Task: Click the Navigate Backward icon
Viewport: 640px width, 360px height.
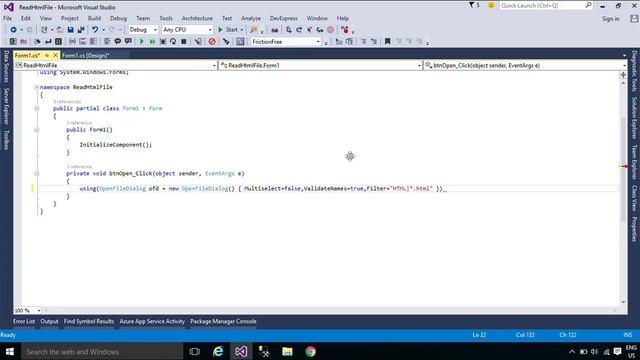Action: [13, 30]
